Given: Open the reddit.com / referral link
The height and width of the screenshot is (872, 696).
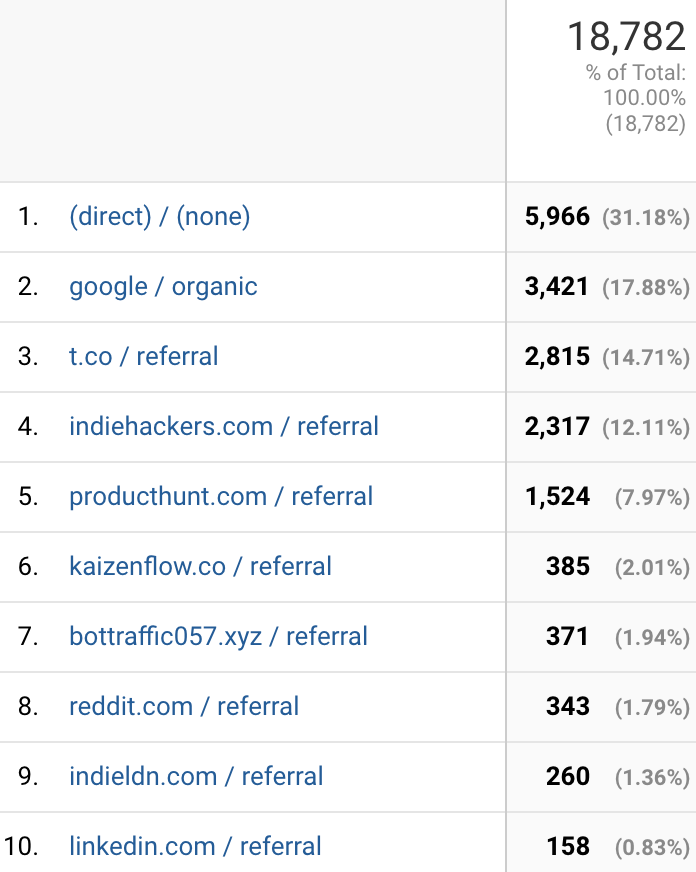Looking at the screenshot, I should point(184,707).
